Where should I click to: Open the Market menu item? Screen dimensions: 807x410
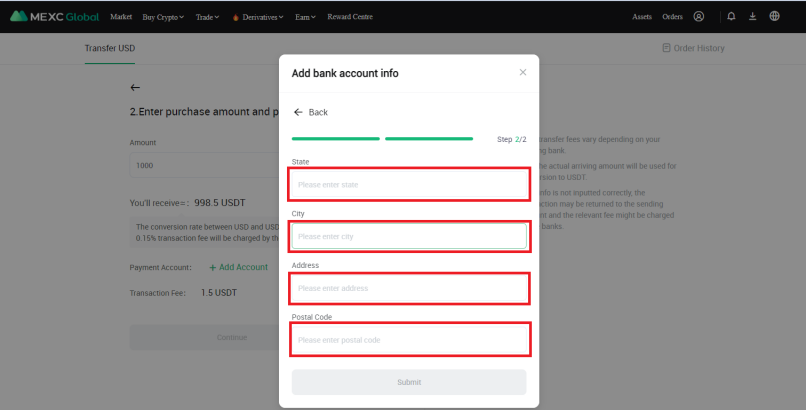(121, 17)
